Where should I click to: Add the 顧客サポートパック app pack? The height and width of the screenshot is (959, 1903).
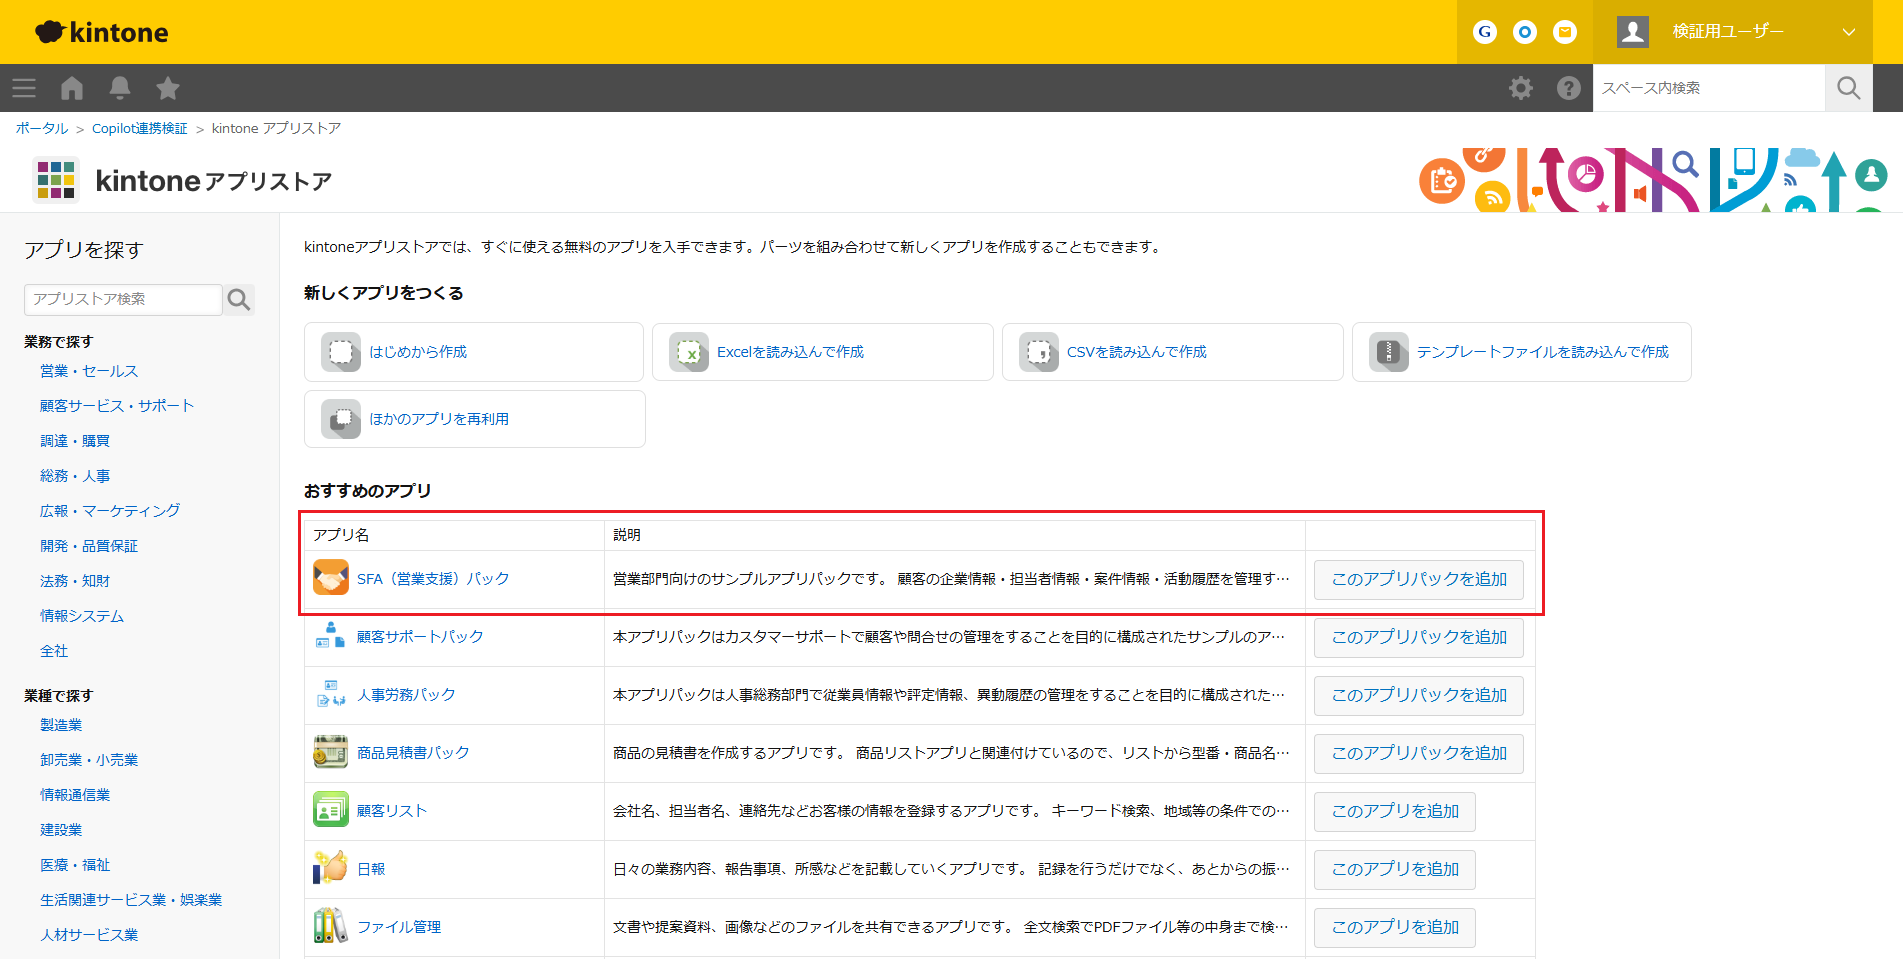(1419, 637)
